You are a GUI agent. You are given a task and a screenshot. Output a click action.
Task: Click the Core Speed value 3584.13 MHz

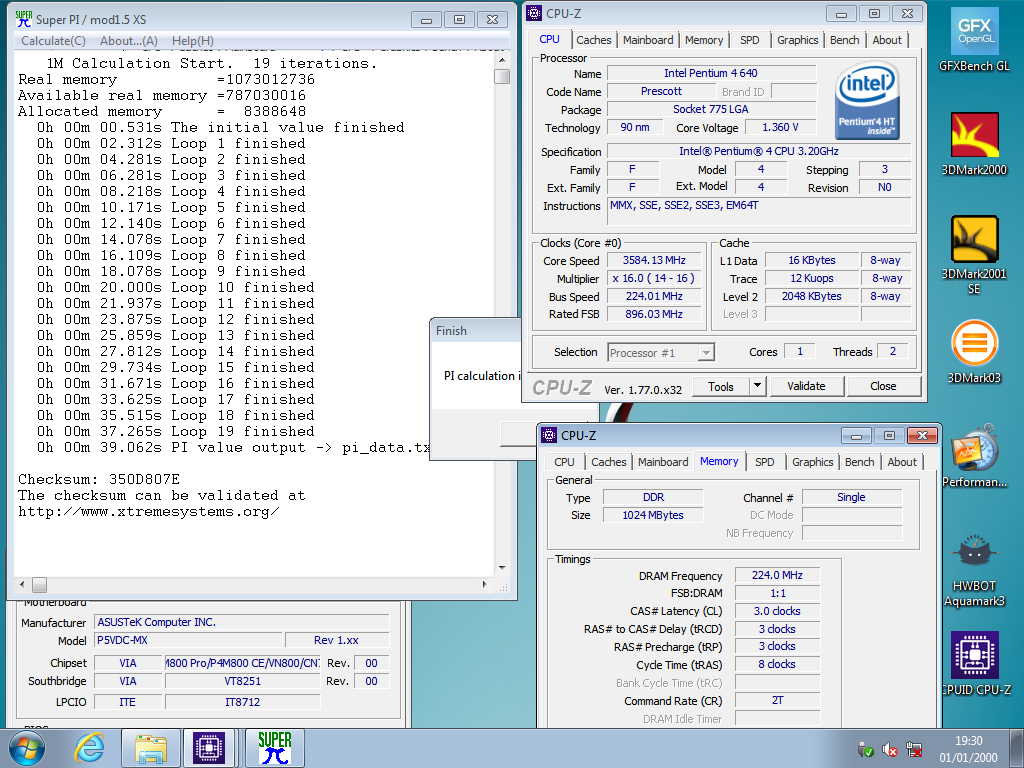(x=654, y=260)
